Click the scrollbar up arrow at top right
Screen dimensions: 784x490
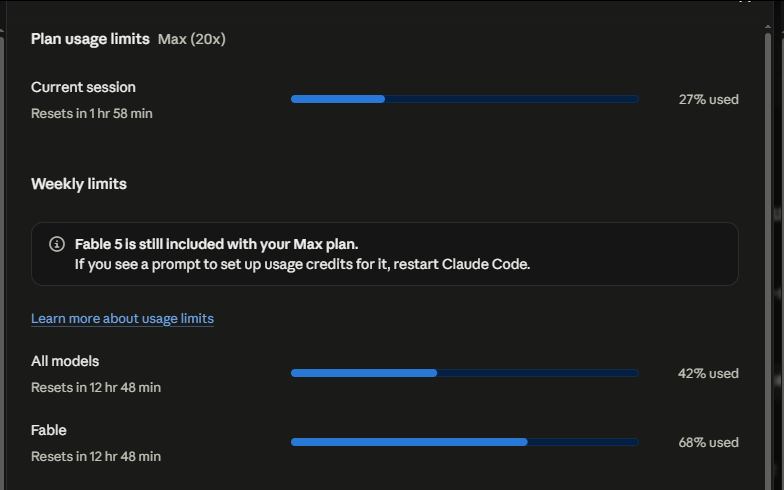[768, 26]
